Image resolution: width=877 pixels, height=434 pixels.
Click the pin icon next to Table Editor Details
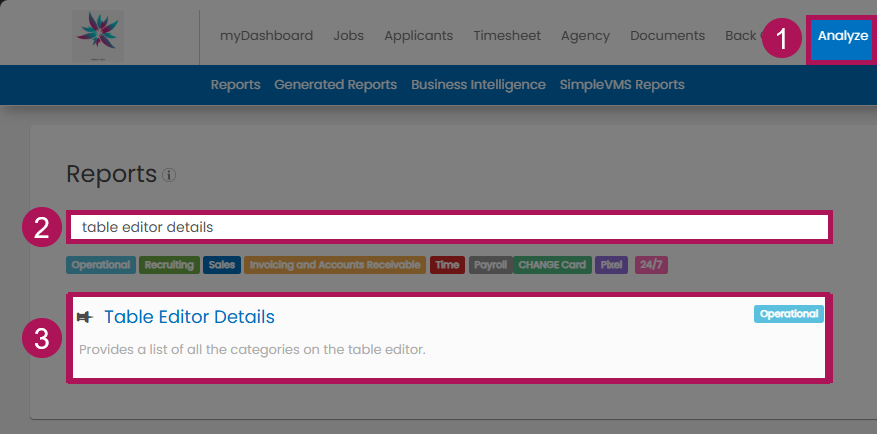coord(85,317)
